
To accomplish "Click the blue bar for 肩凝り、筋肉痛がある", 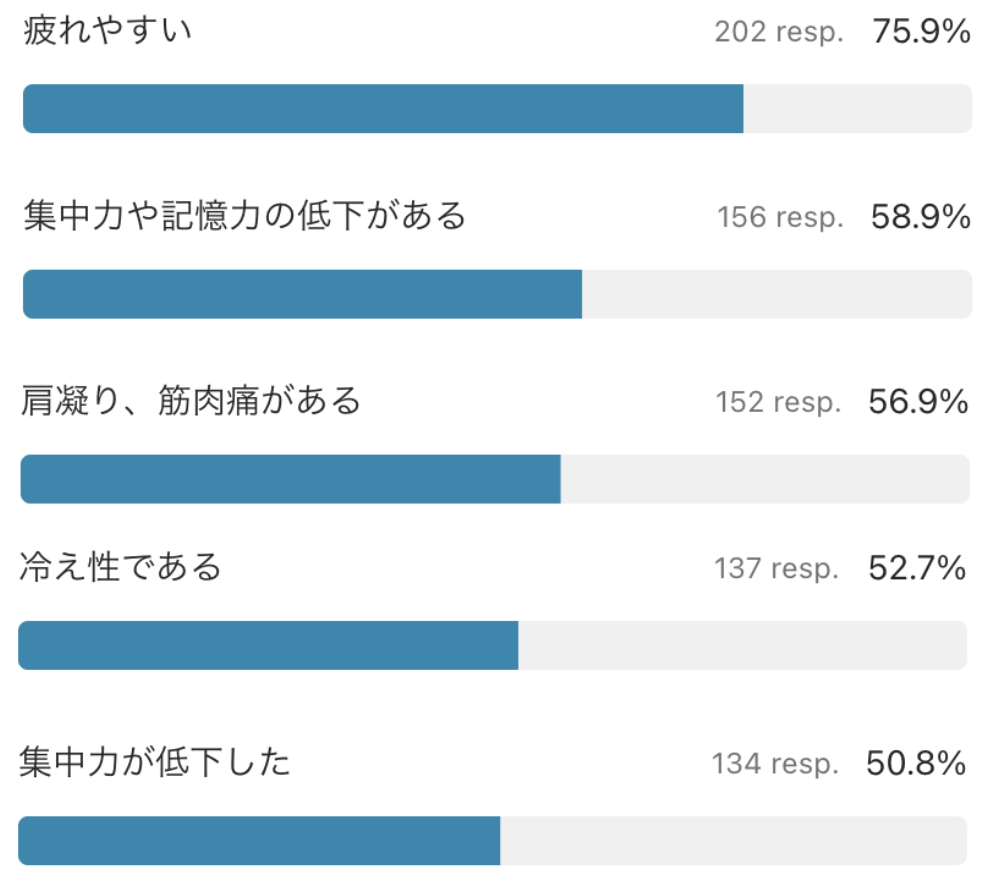I will click(291, 479).
